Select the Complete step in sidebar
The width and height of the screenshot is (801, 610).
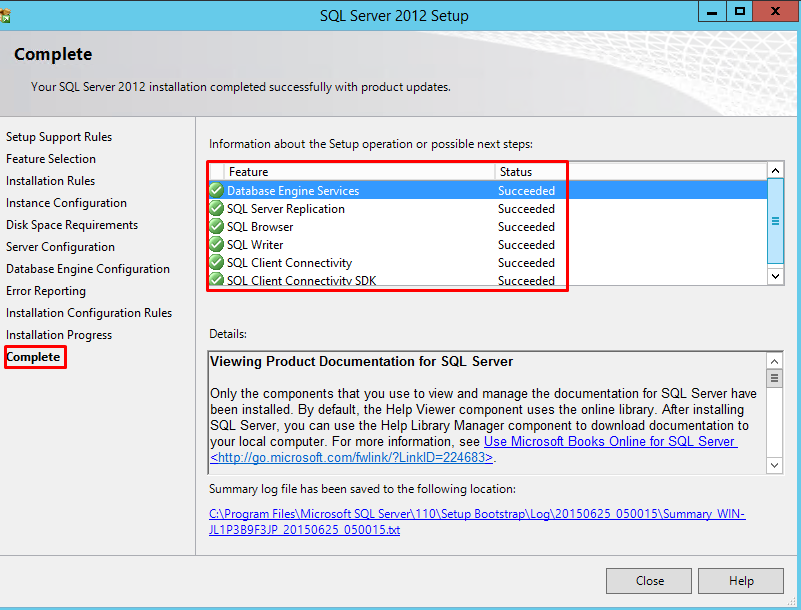pos(33,357)
